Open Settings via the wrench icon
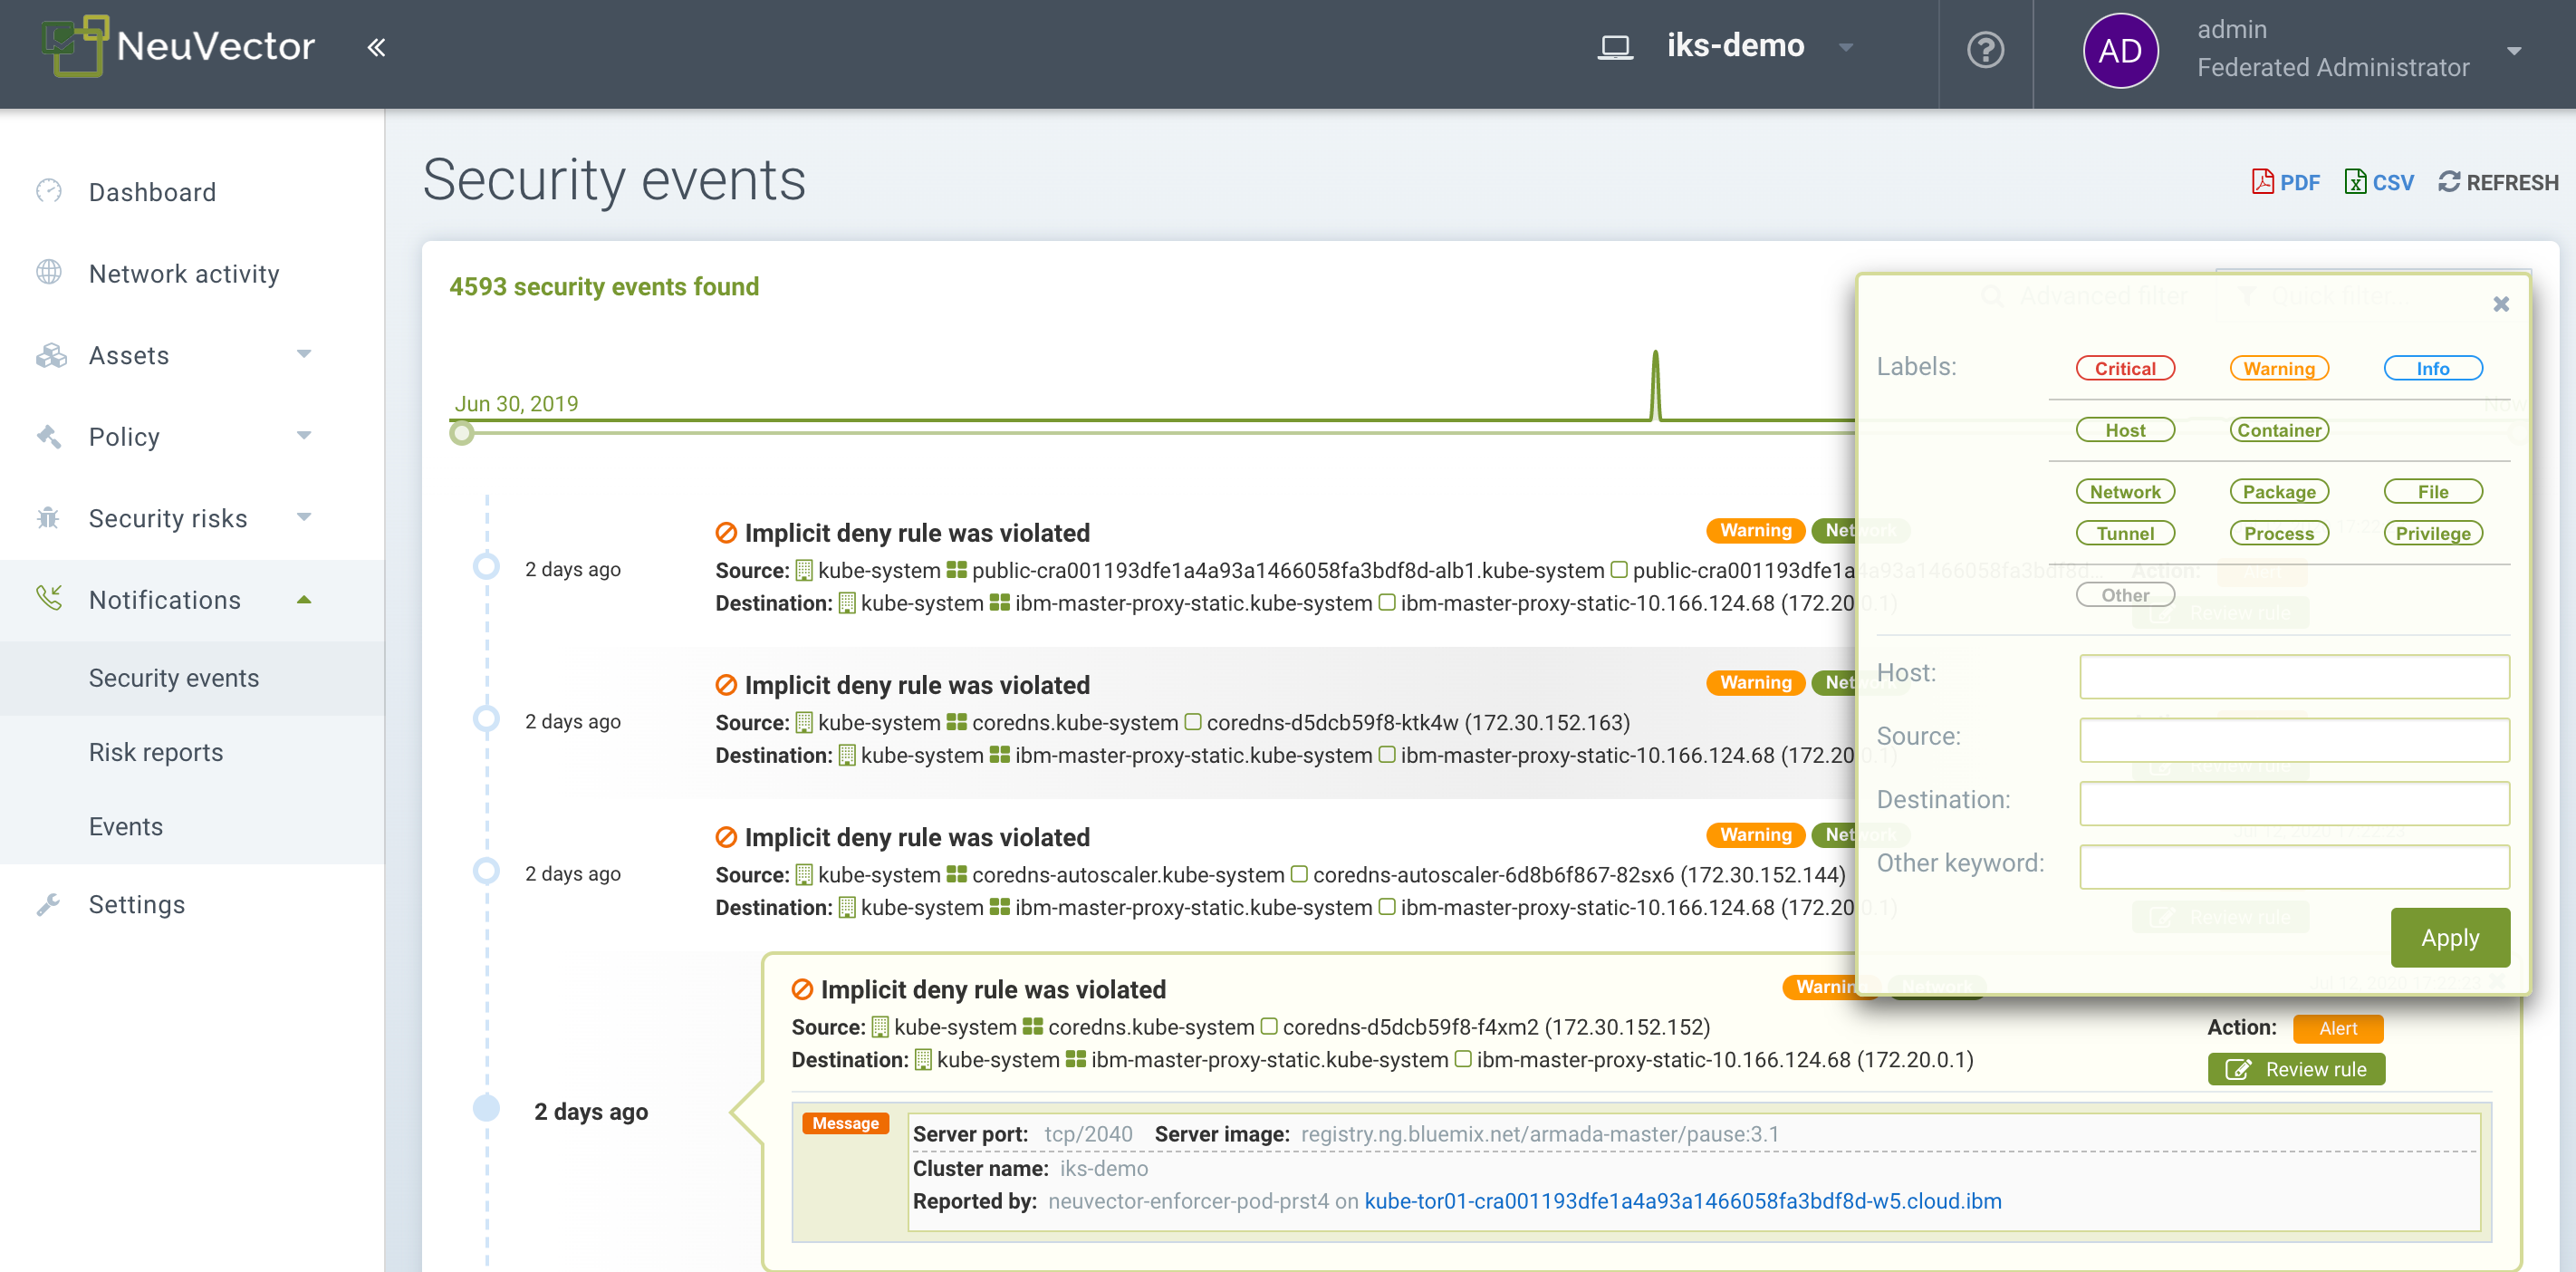The image size is (2576, 1272). (x=48, y=904)
